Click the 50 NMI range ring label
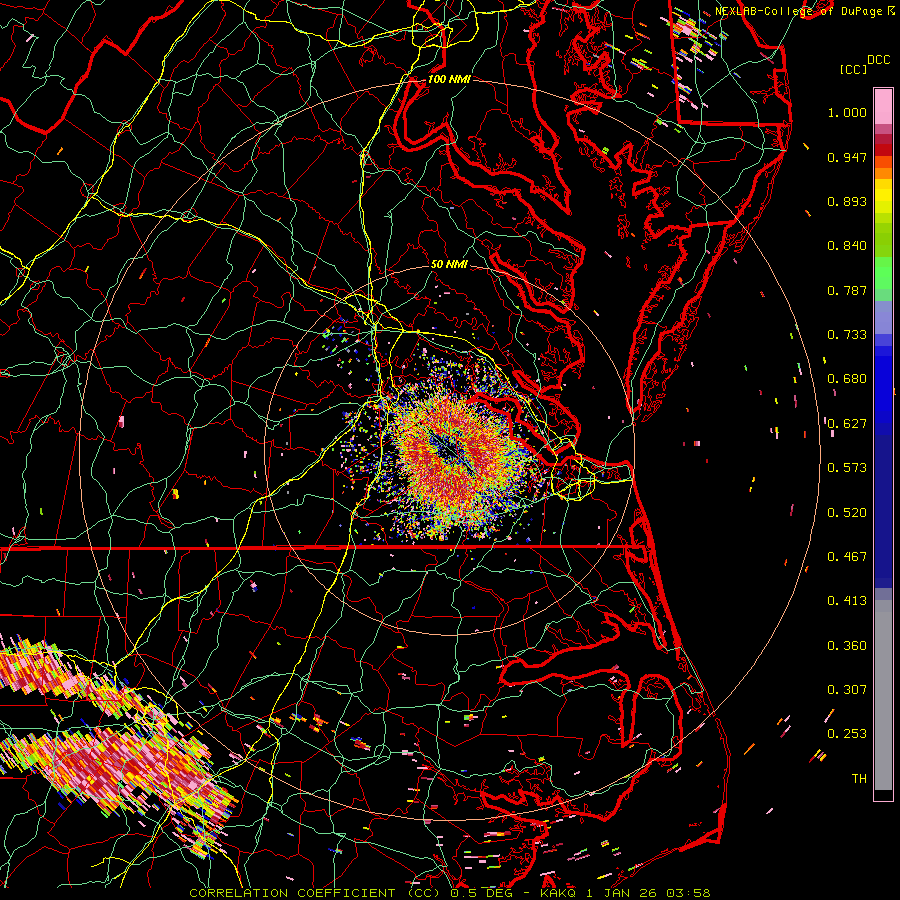Image resolution: width=900 pixels, height=900 pixels. (449, 264)
